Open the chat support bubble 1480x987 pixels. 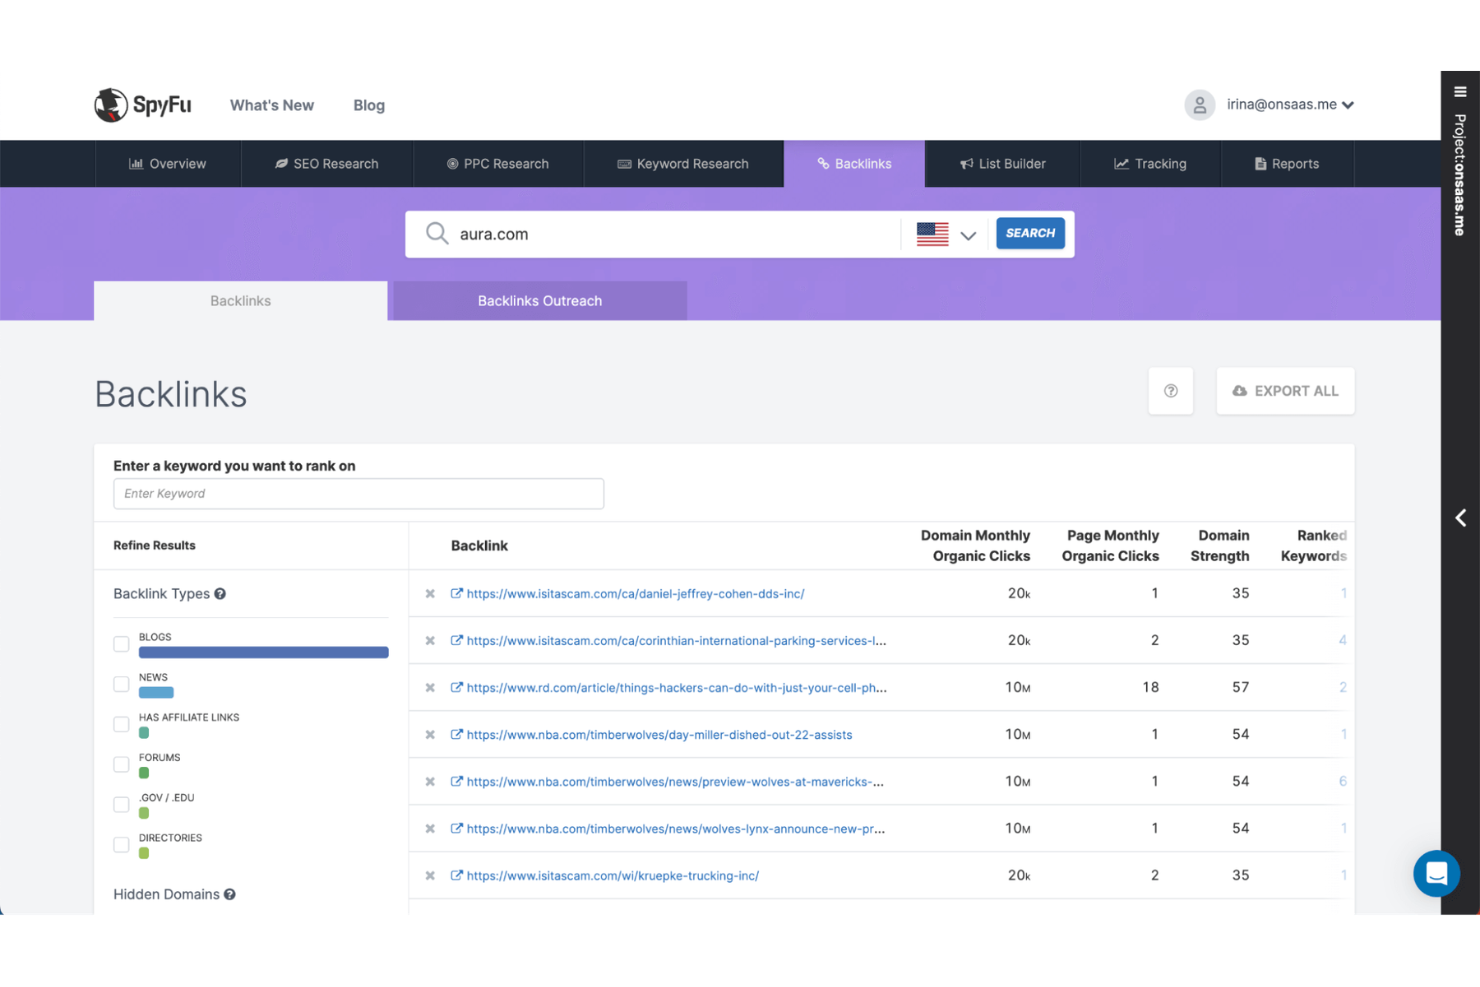point(1436,873)
